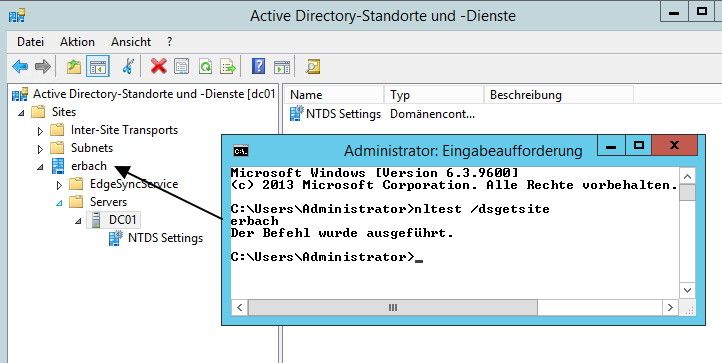Open the ? help menu
The image size is (722, 363).
point(169,42)
